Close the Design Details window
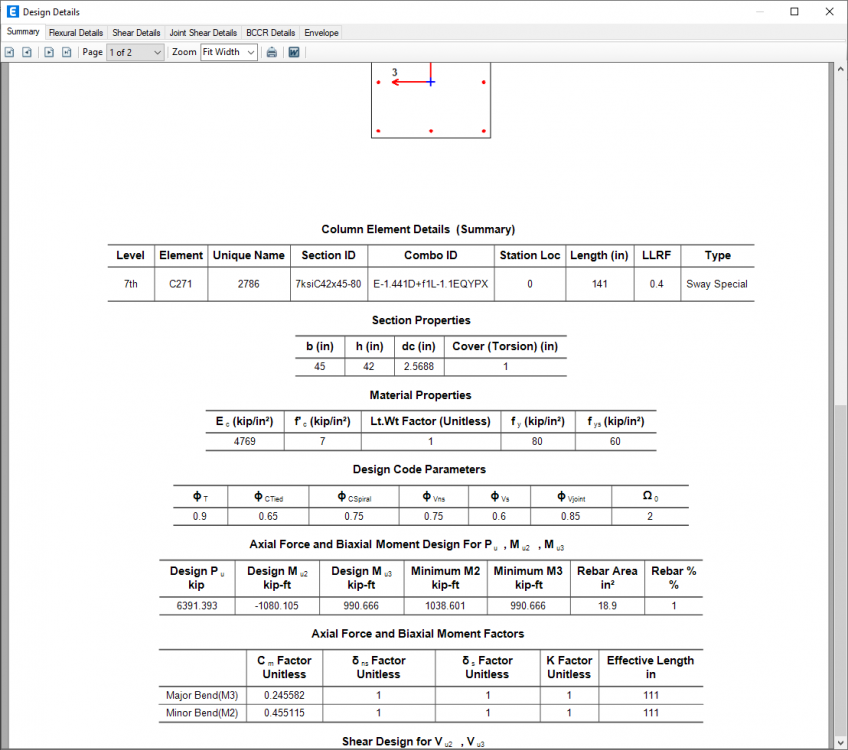Viewport: 848px width, 750px height. [830, 11]
